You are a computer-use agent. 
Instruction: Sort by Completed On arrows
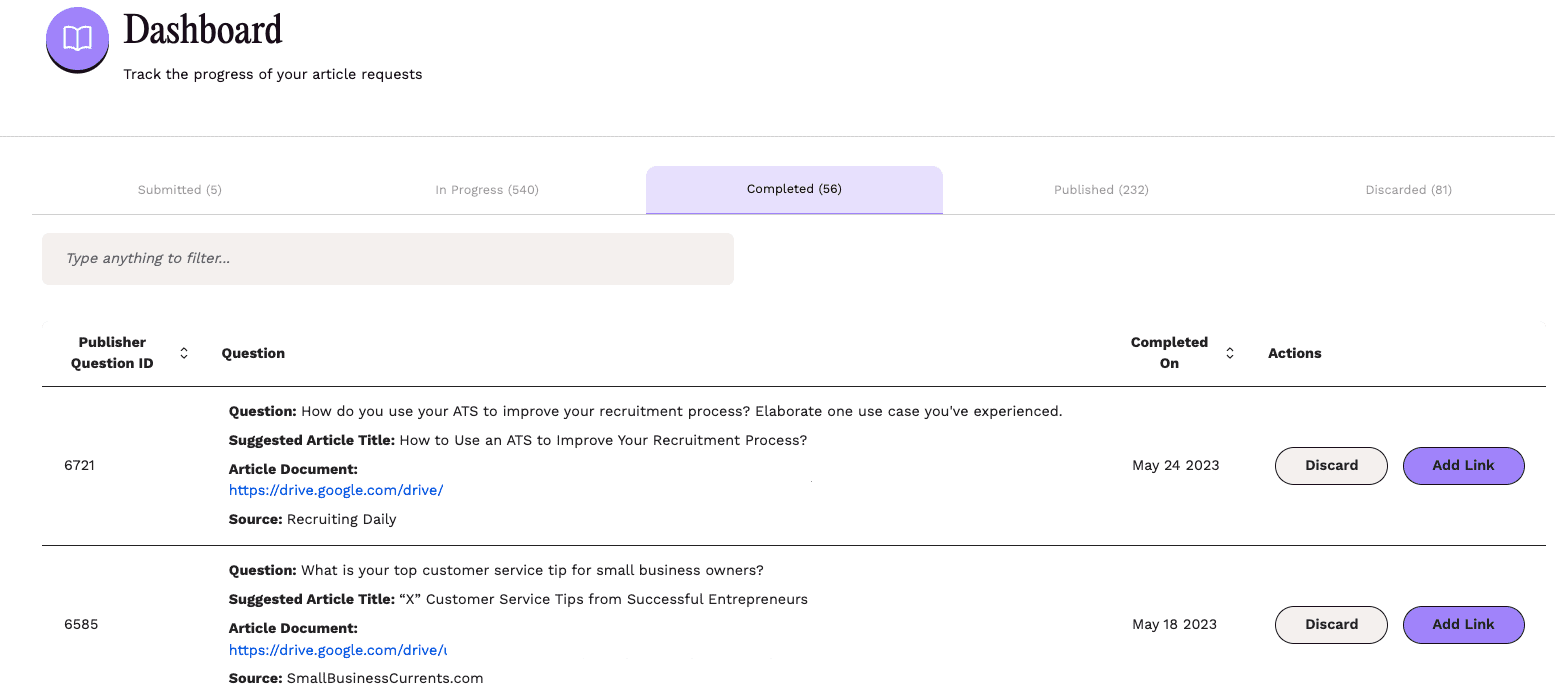(x=1230, y=353)
